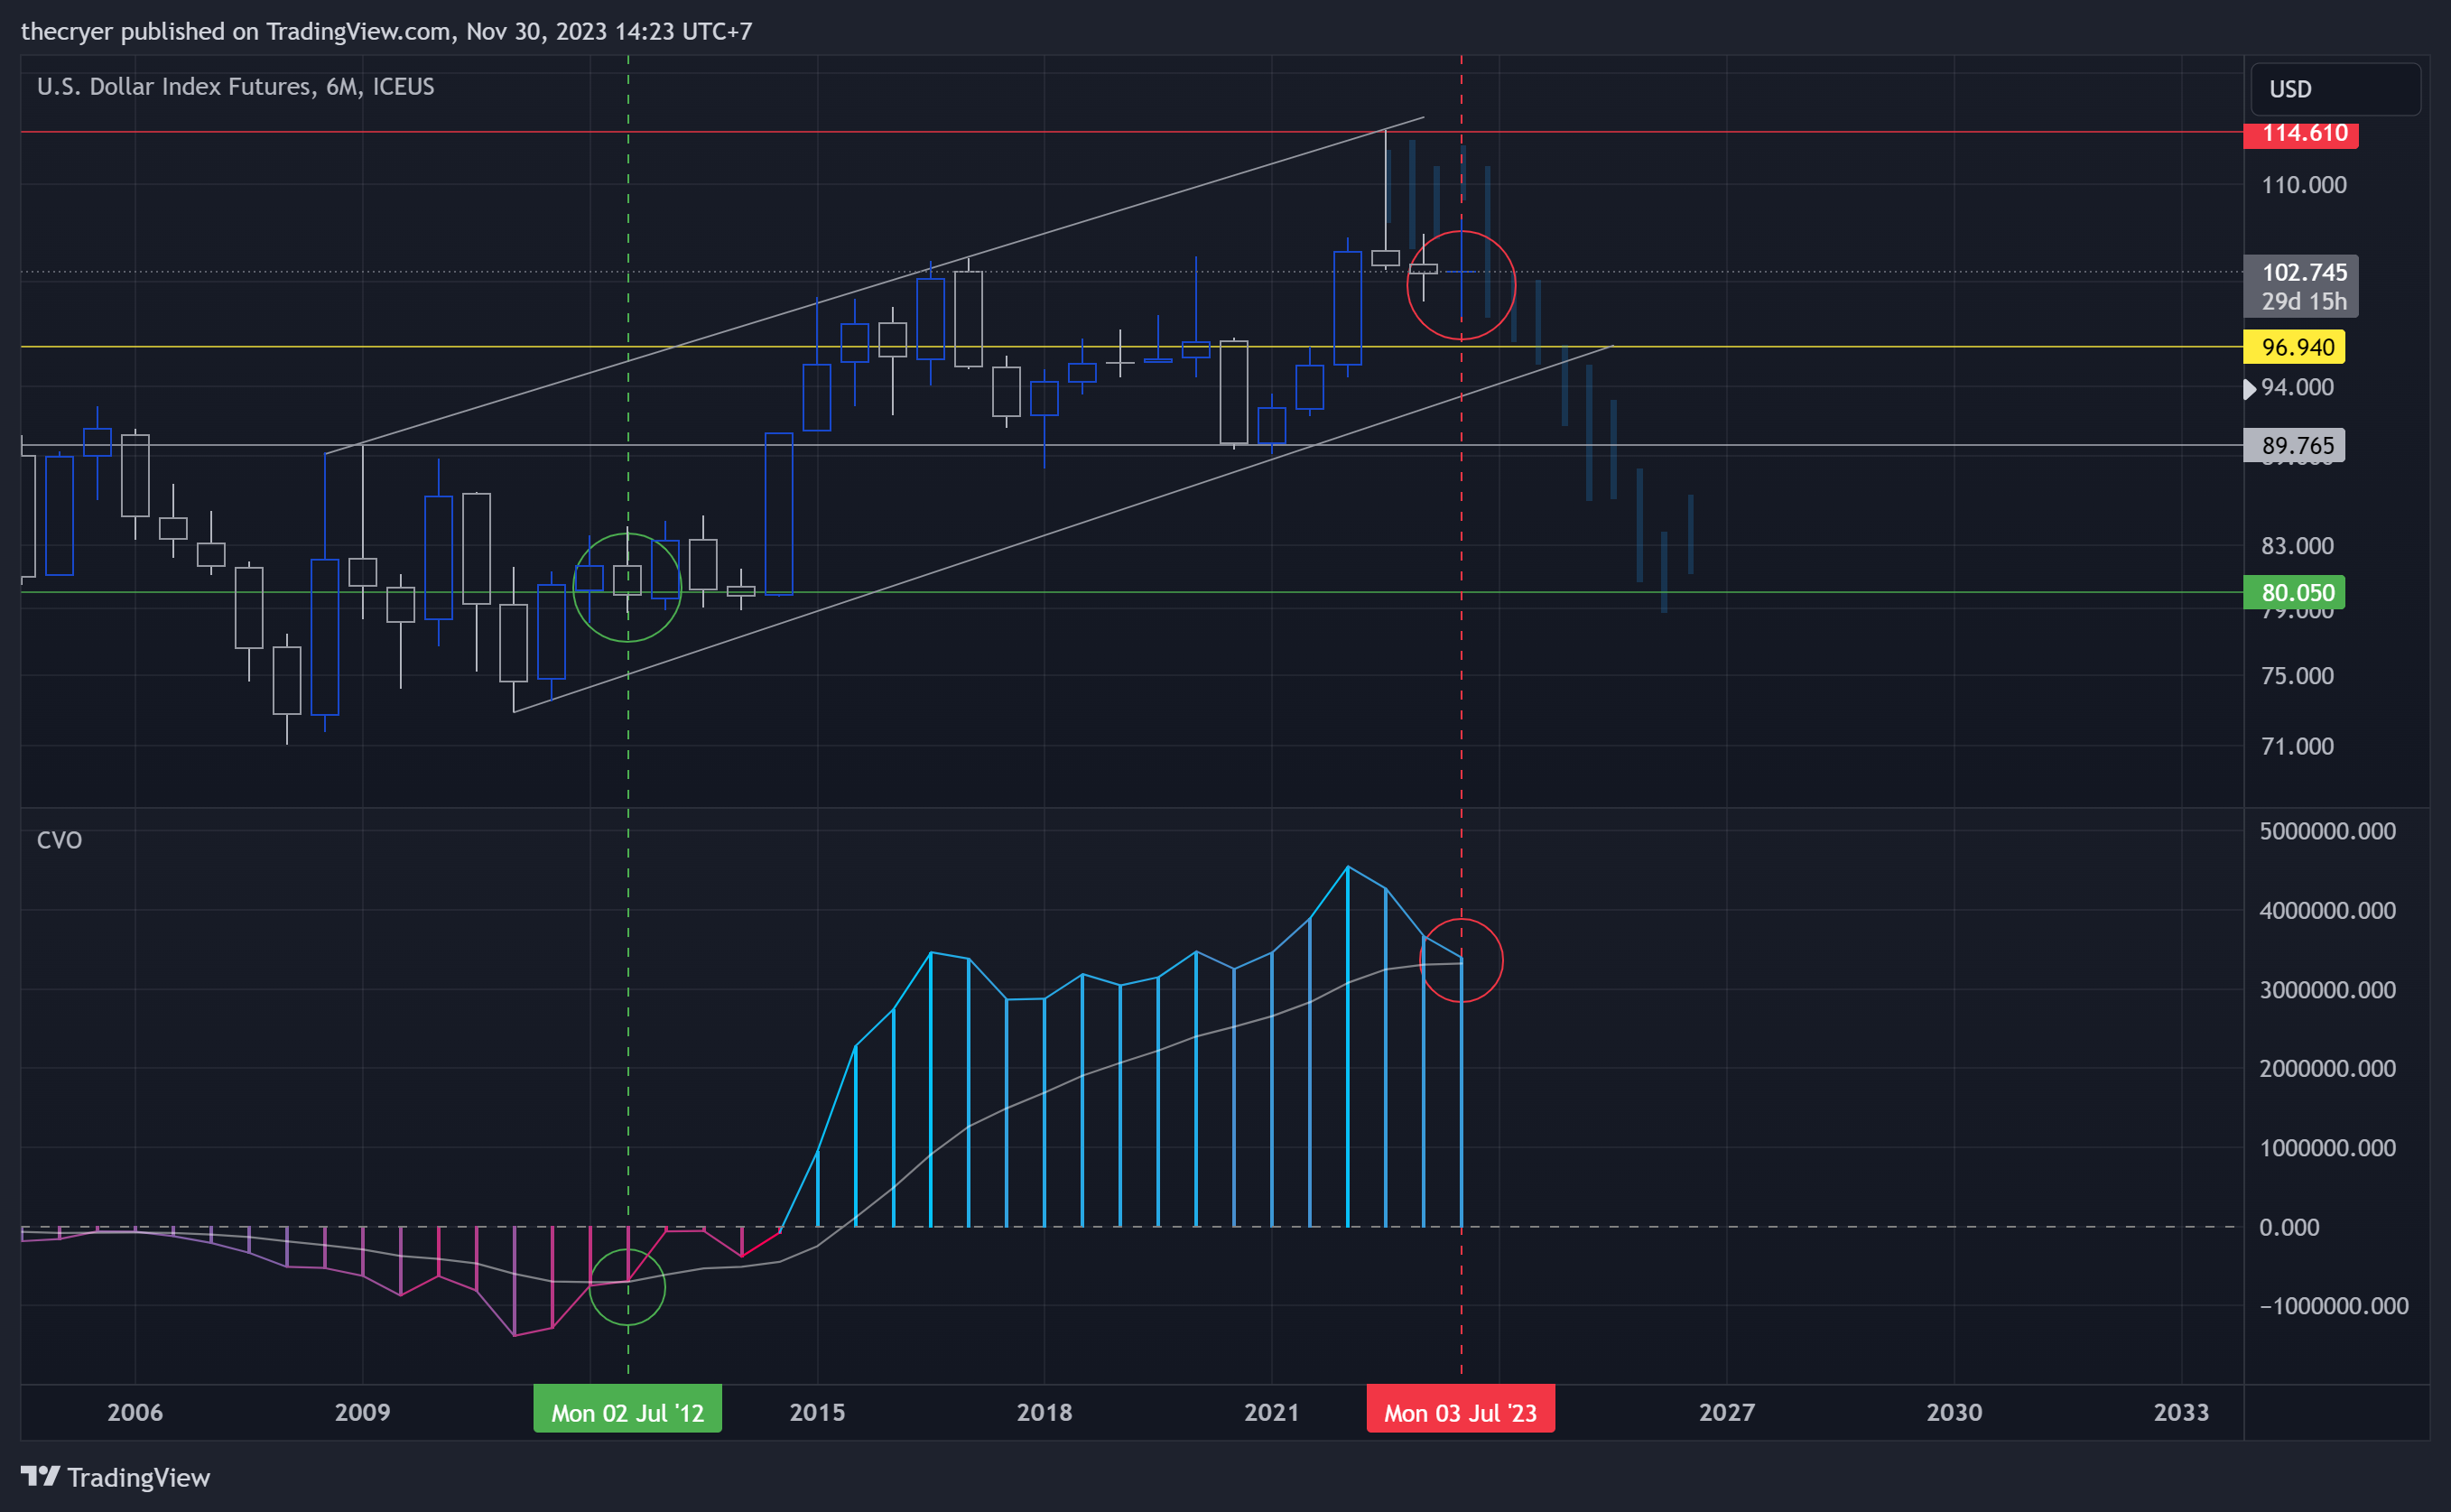Click the 2030 time axis label
The width and height of the screenshot is (2451, 1512).
point(1954,1412)
